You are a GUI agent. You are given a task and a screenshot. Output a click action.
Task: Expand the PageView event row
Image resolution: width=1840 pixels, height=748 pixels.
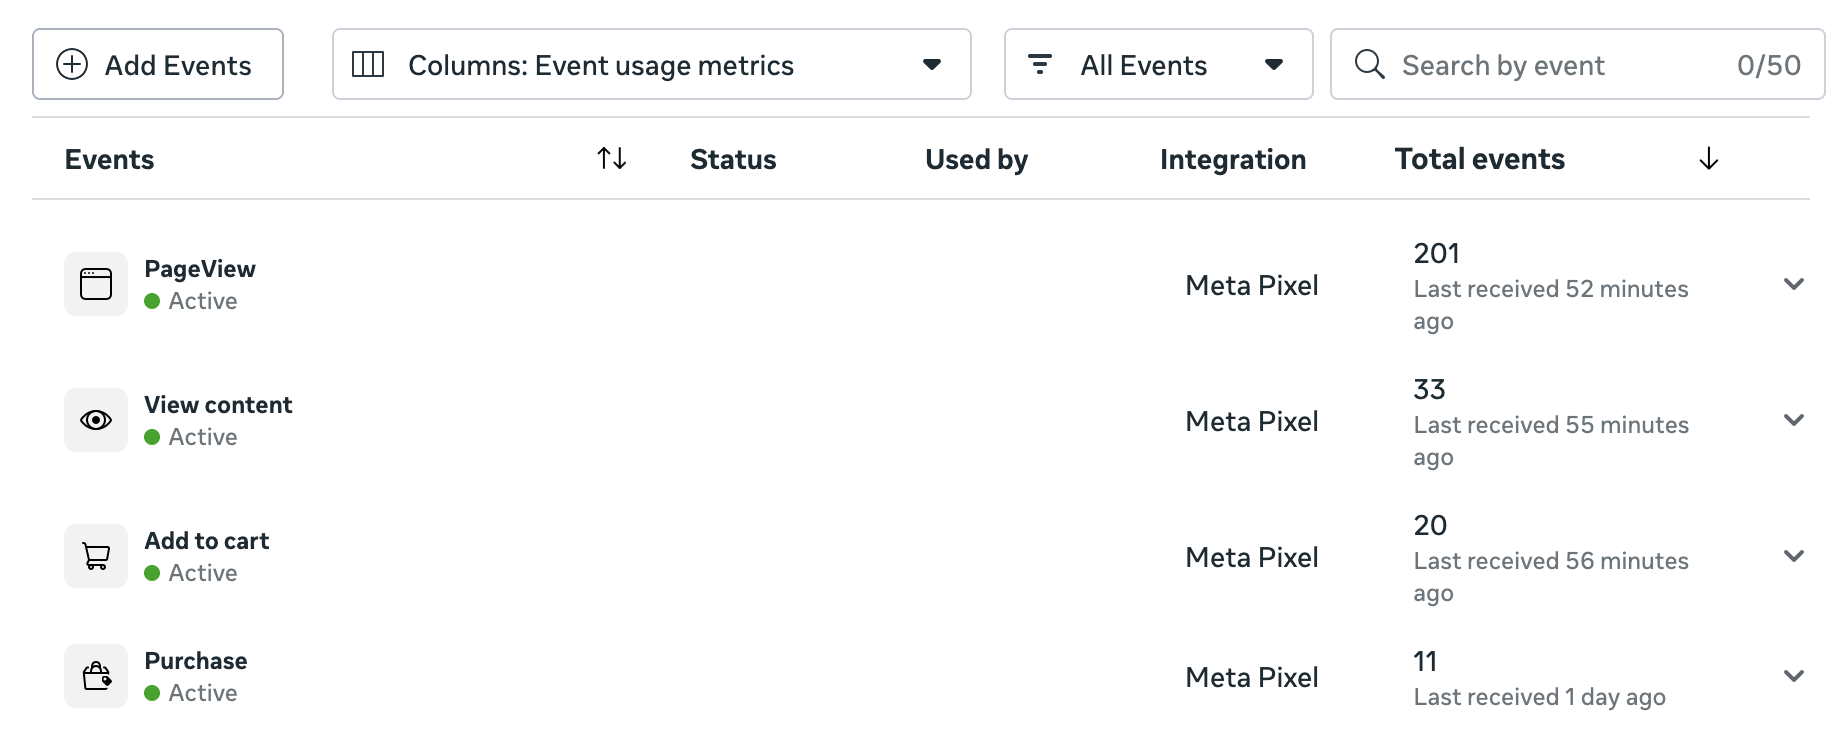click(1794, 284)
